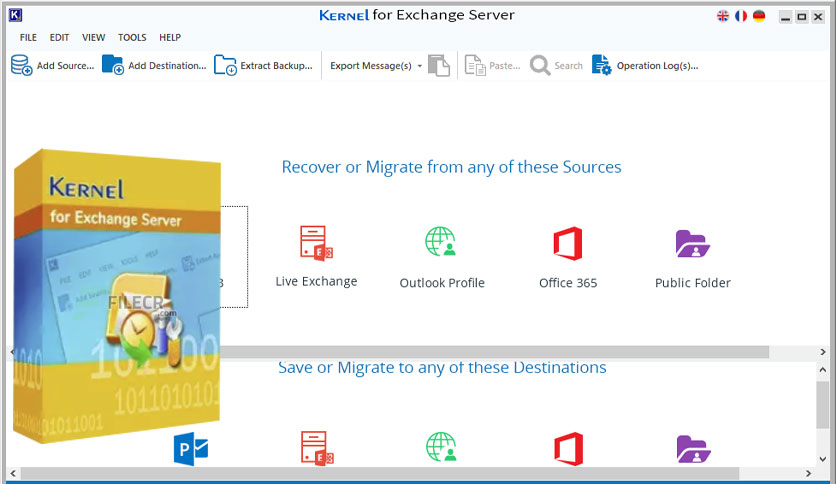
Task: Click the sources panel horizontal scrollbar thumb
Action: coord(494,352)
